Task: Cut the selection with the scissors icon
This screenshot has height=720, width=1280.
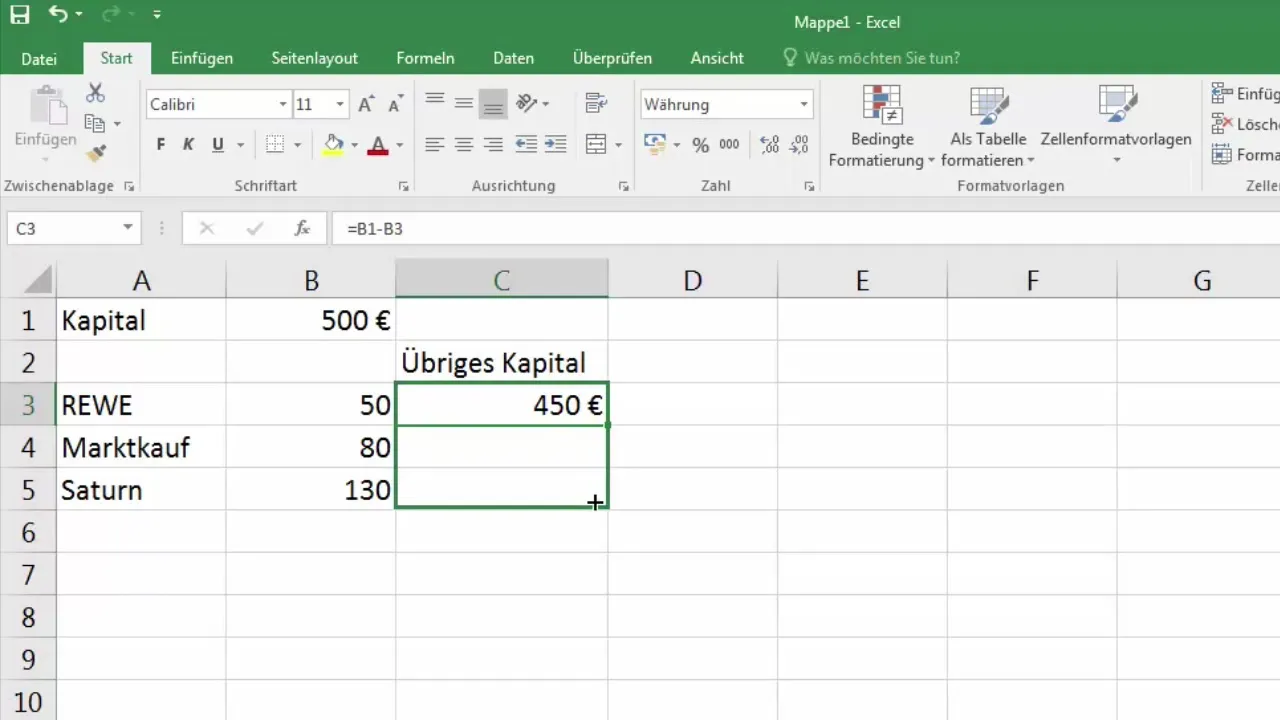Action: 96,93
